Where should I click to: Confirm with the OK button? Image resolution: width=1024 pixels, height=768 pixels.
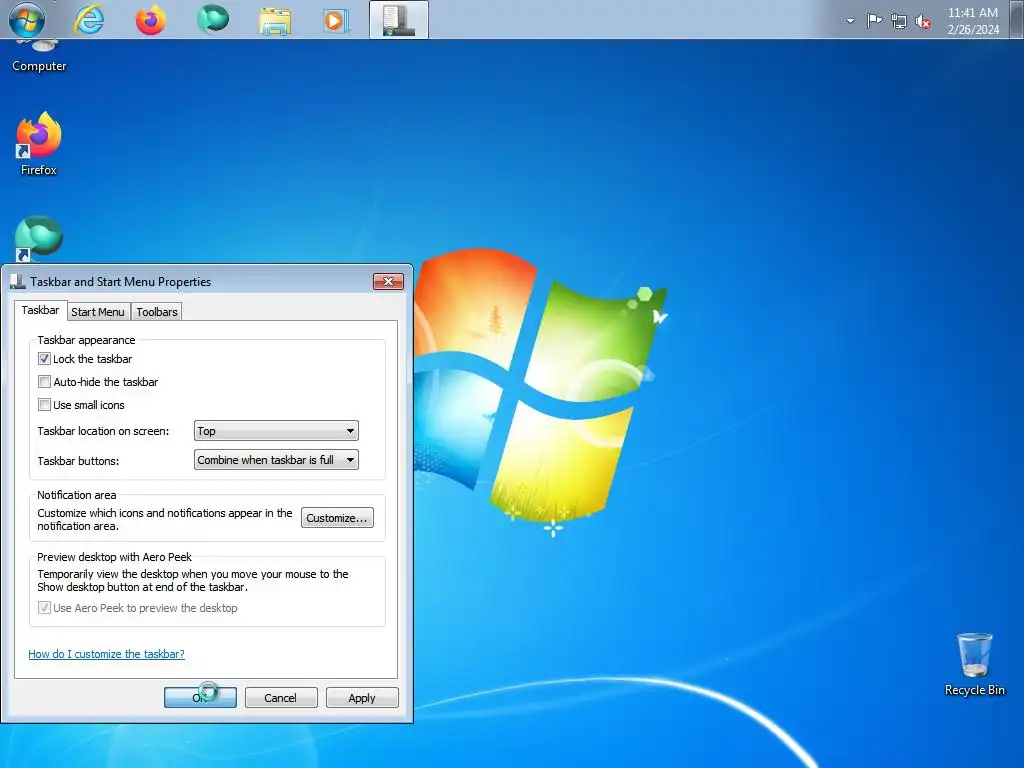[x=200, y=697]
